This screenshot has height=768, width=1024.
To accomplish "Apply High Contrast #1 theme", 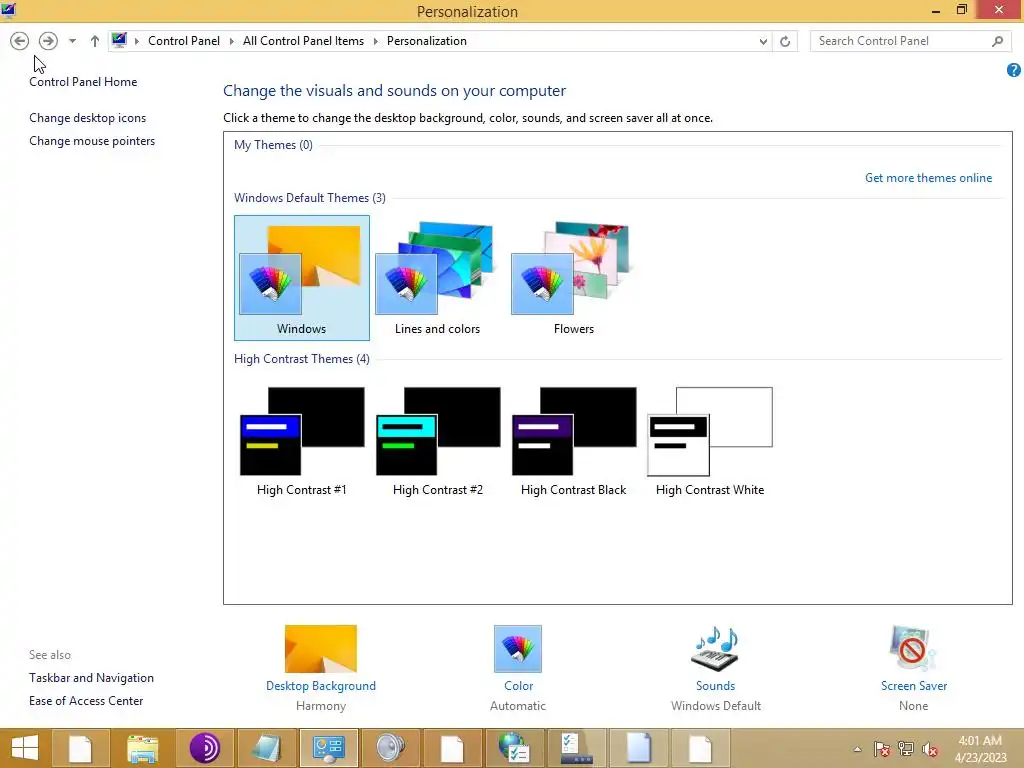I will click(302, 441).
